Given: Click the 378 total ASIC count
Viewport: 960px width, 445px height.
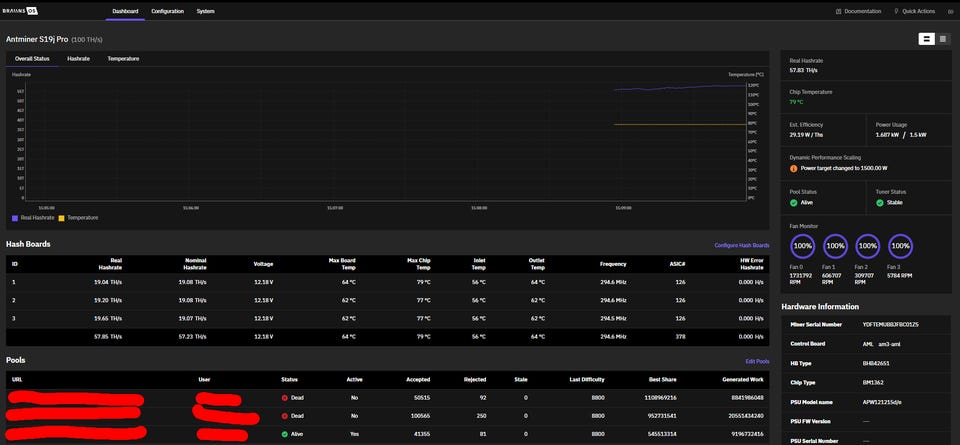Looking at the screenshot, I should (680, 337).
